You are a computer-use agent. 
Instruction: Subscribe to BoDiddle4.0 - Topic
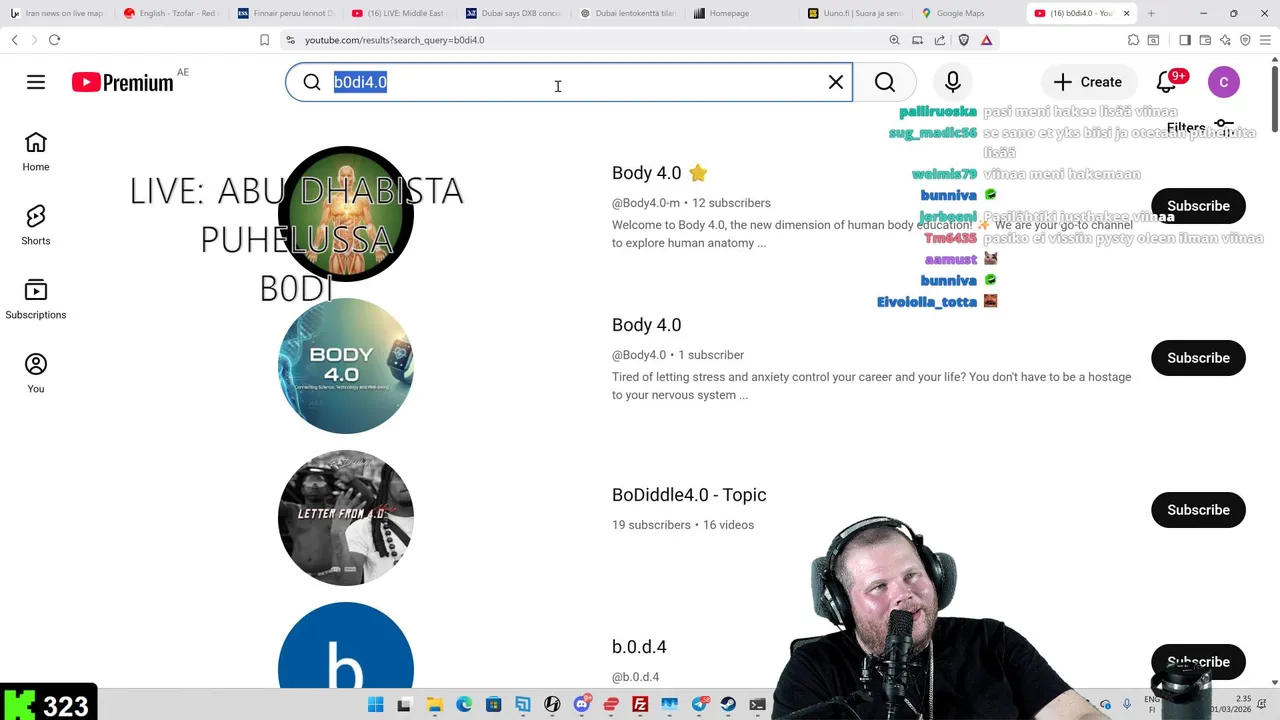point(1198,510)
